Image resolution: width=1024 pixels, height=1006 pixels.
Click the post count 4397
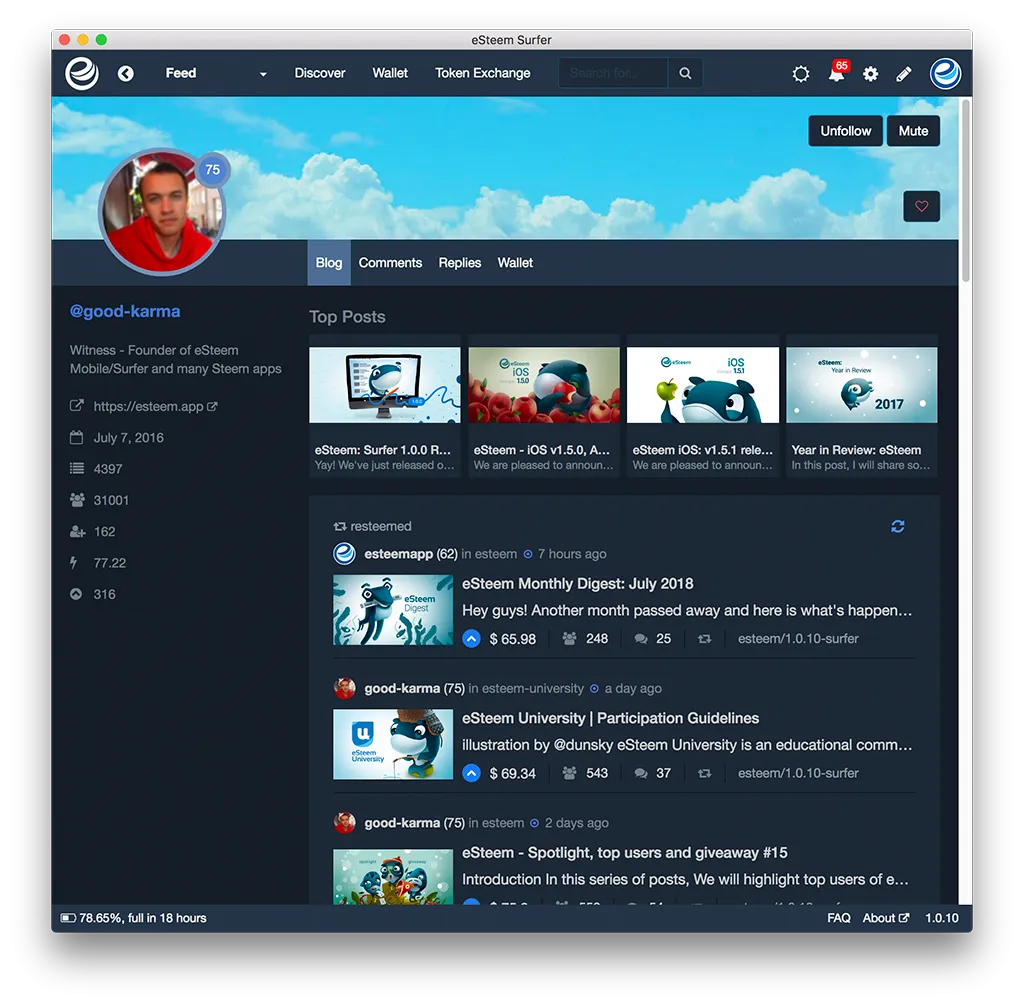[x=108, y=469]
